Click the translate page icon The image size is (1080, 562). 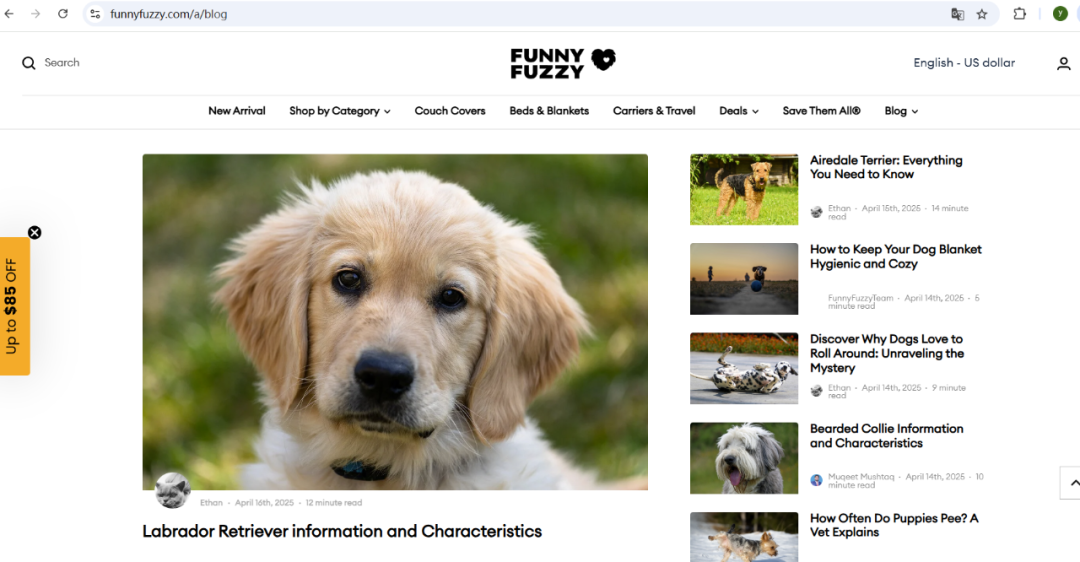point(957,14)
